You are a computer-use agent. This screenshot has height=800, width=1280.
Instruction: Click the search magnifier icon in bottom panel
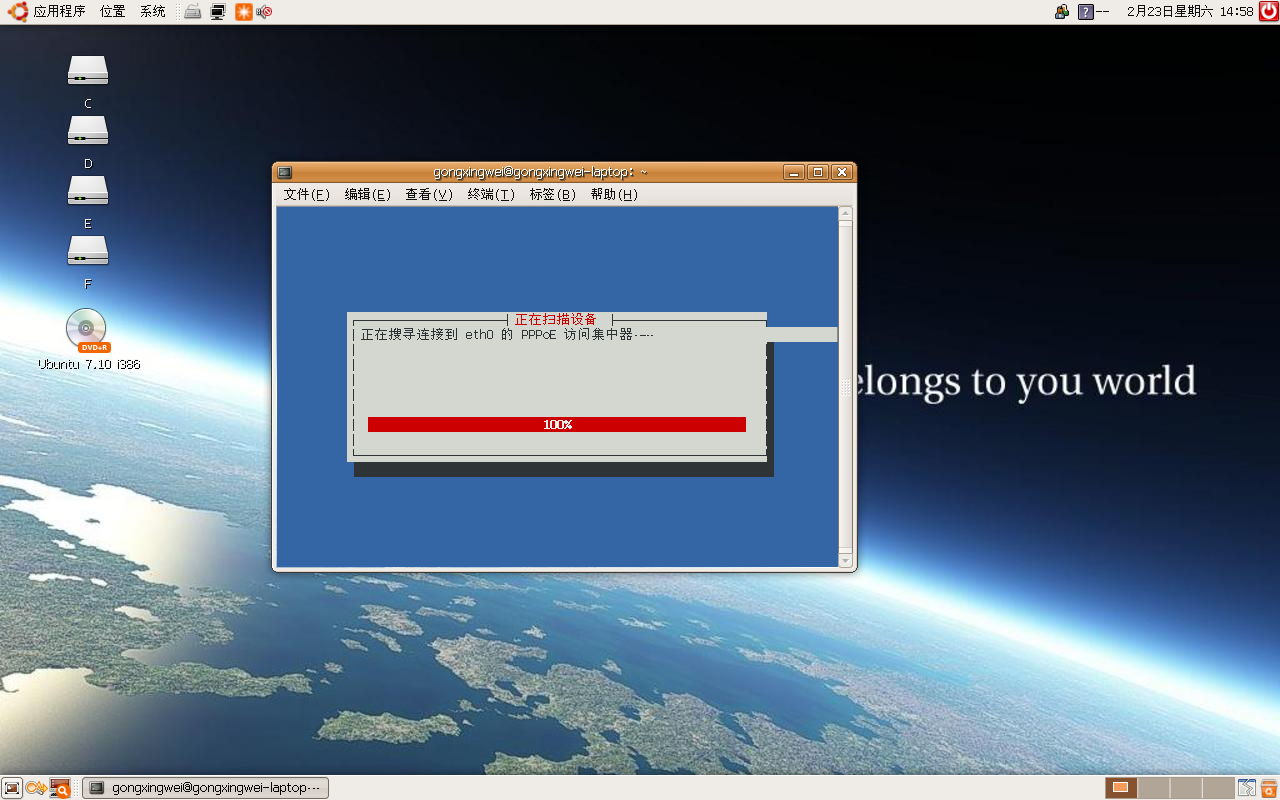pos(60,788)
